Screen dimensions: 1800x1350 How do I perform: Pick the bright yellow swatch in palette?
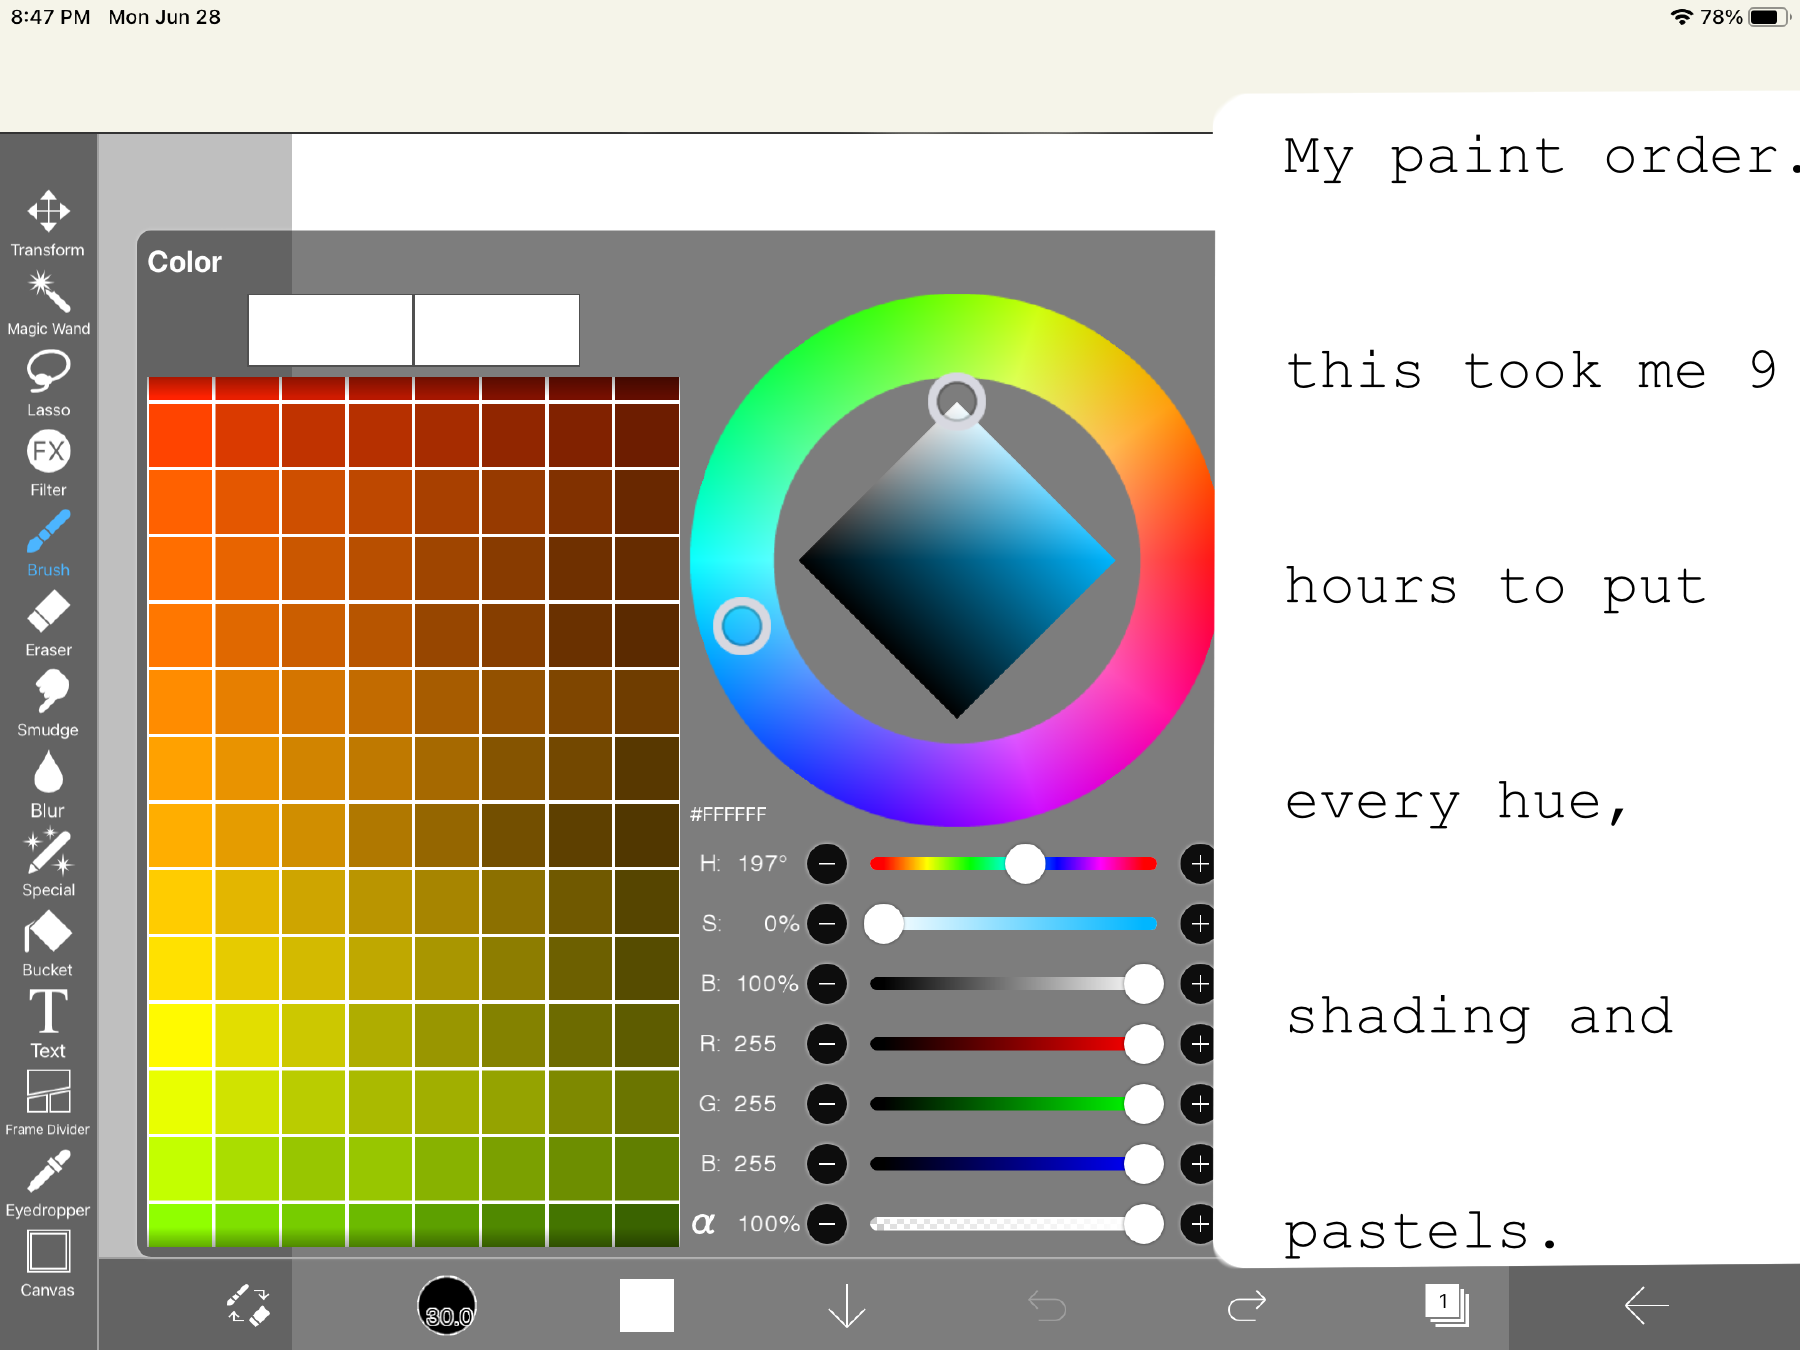point(180,1035)
